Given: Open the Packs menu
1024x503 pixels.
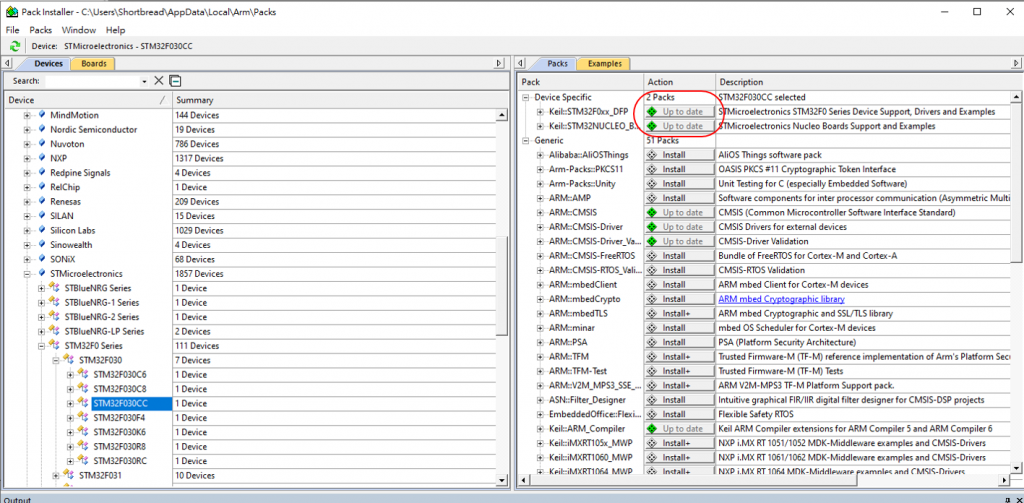Looking at the screenshot, I should 40,30.
